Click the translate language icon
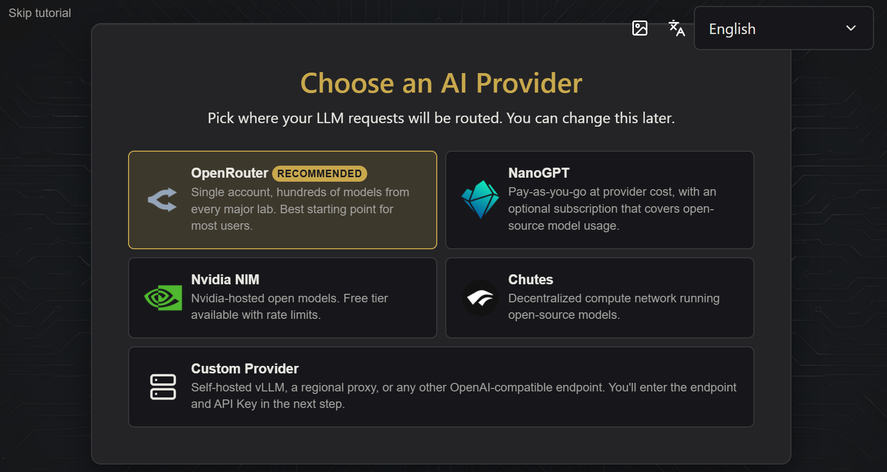The height and width of the screenshot is (472, 887). pyautogui.click(x=677, y=28)
